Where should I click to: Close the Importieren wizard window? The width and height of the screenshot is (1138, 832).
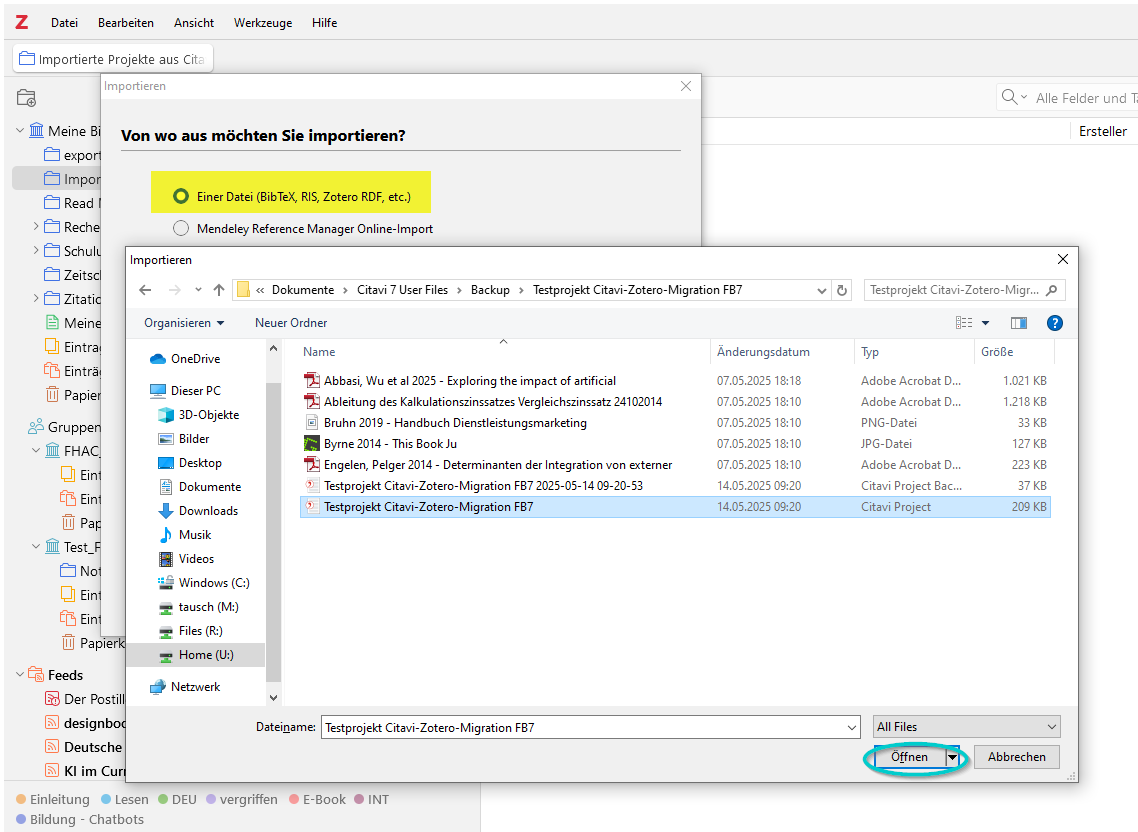(686, 86)
